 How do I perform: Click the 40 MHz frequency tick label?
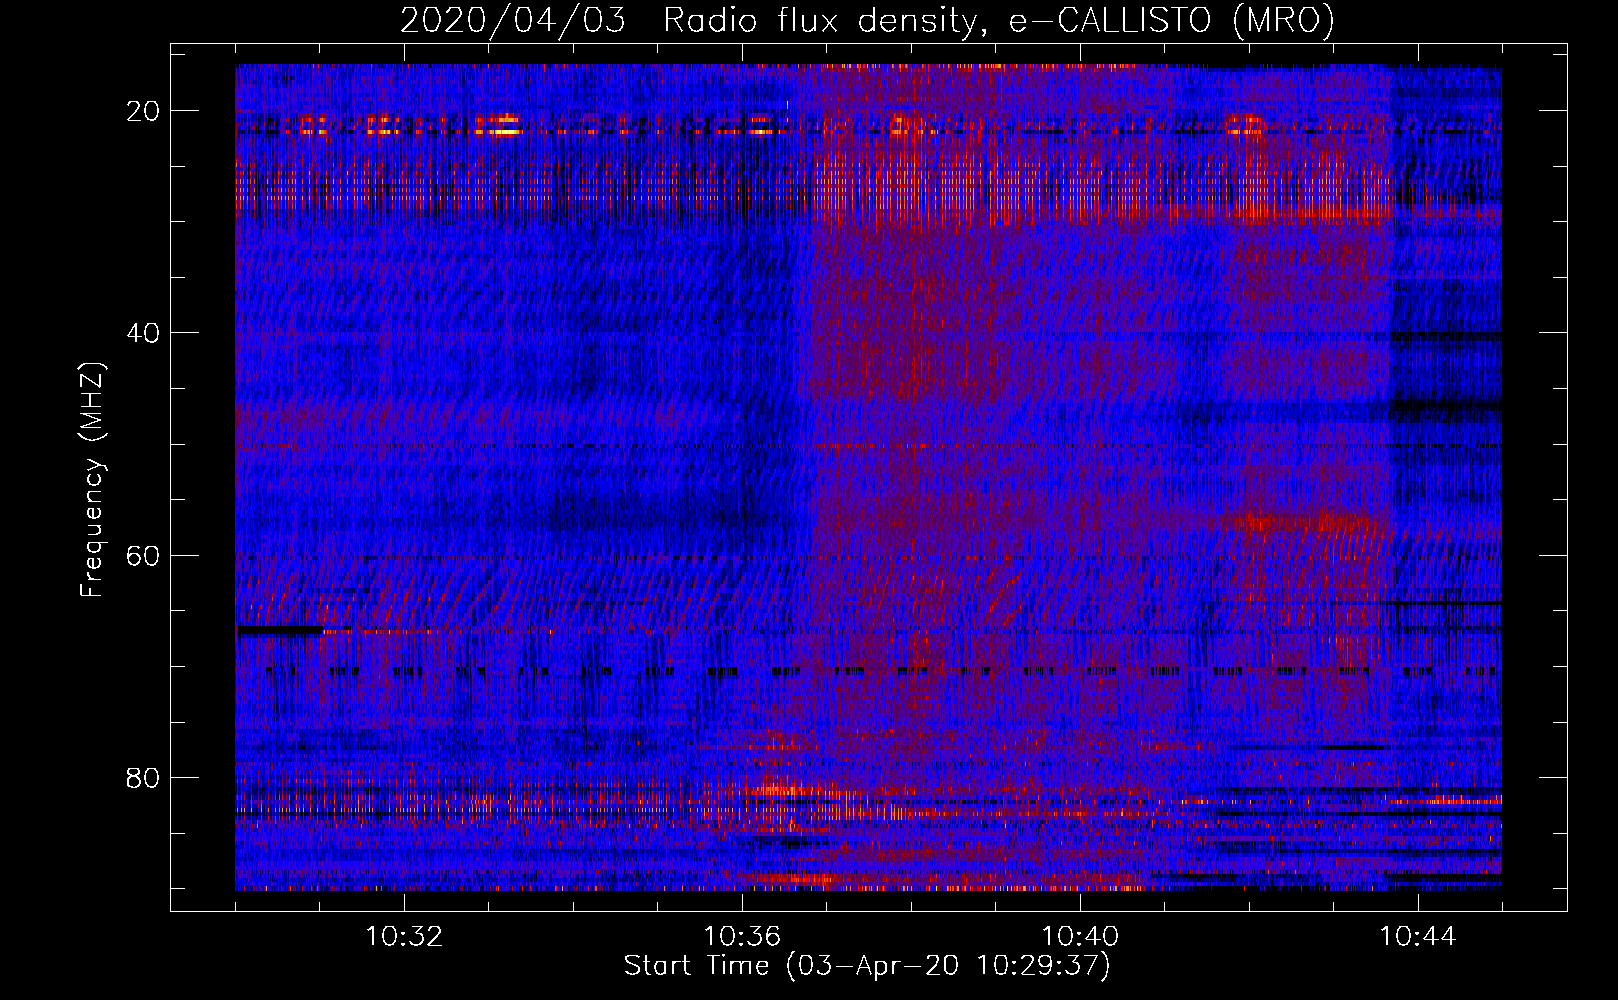tap(144, 333)
